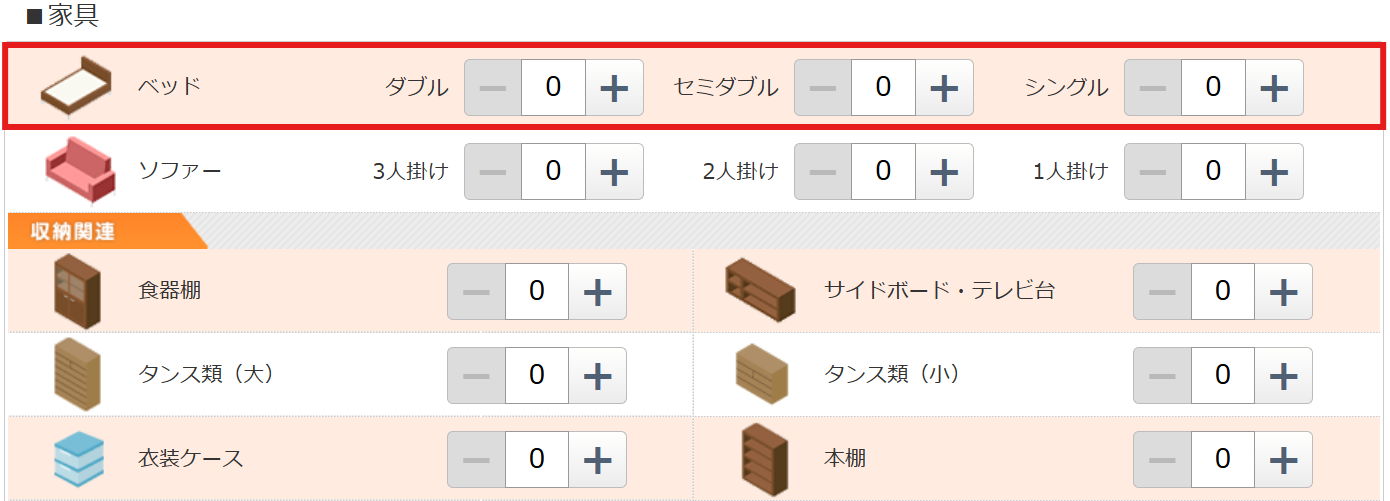The image size is (1390, 501).
Task: Add one セミダブル bed
Action: [944, 88]
